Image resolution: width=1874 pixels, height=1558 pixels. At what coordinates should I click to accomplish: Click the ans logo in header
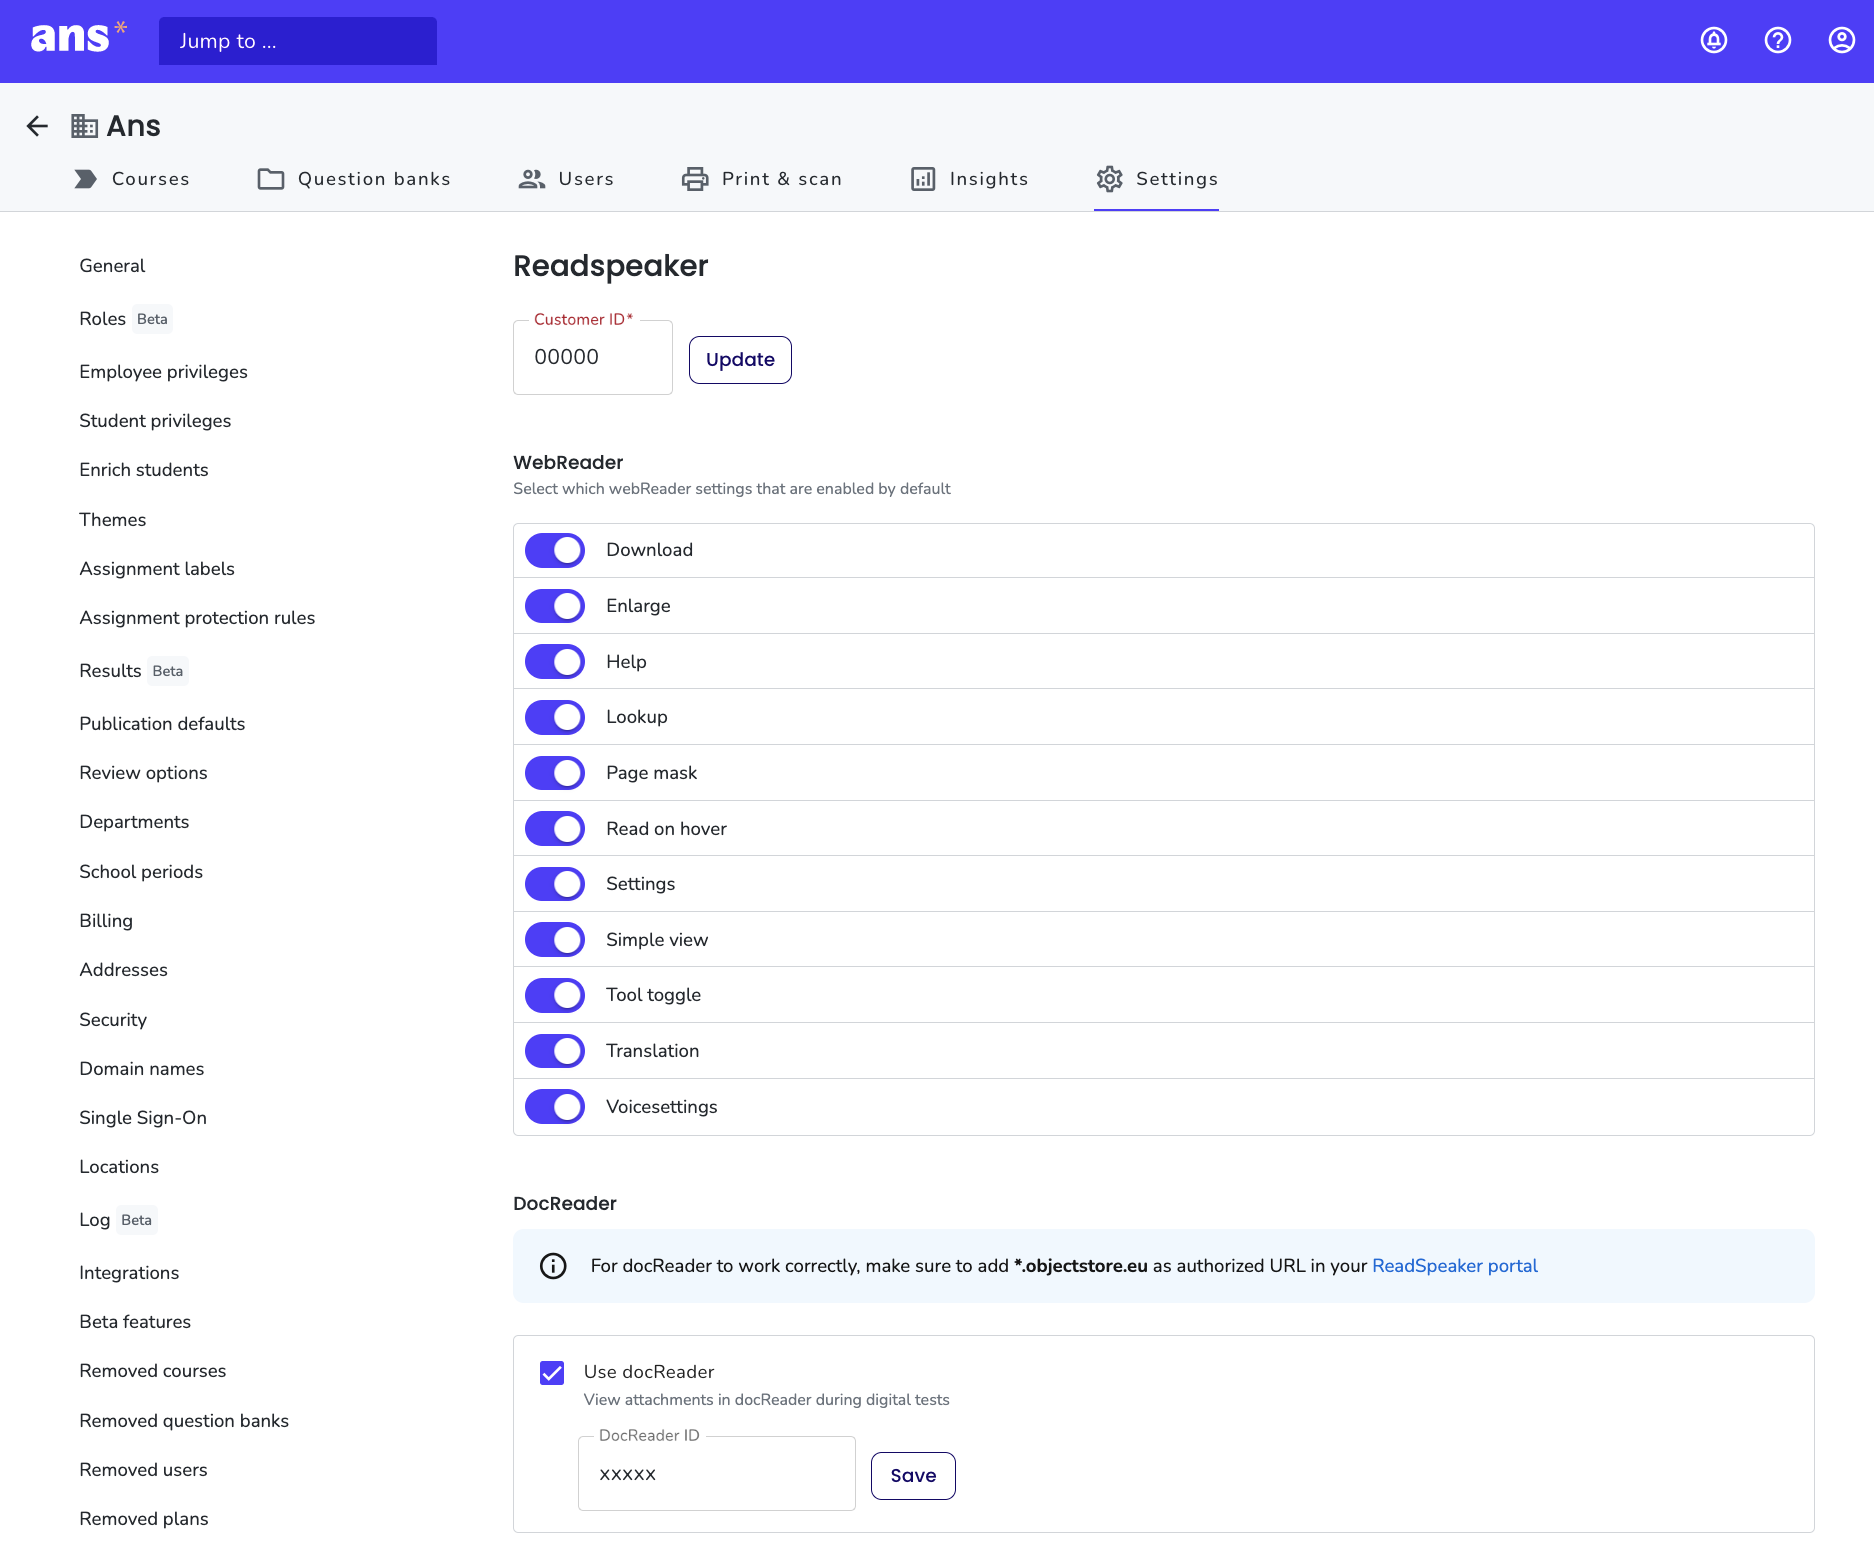tap(79, 38)
